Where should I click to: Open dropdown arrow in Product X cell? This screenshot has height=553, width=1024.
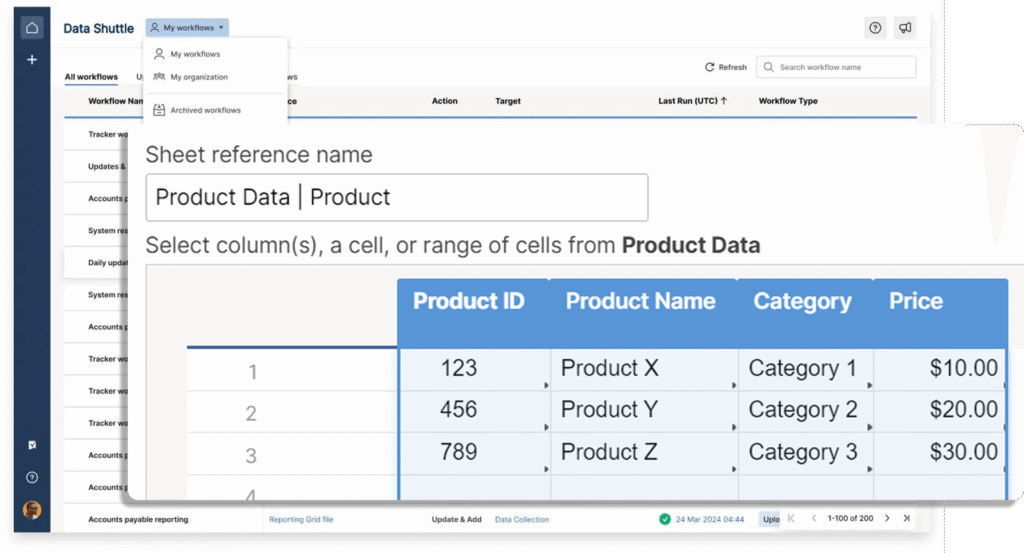[x=734, y=385]
